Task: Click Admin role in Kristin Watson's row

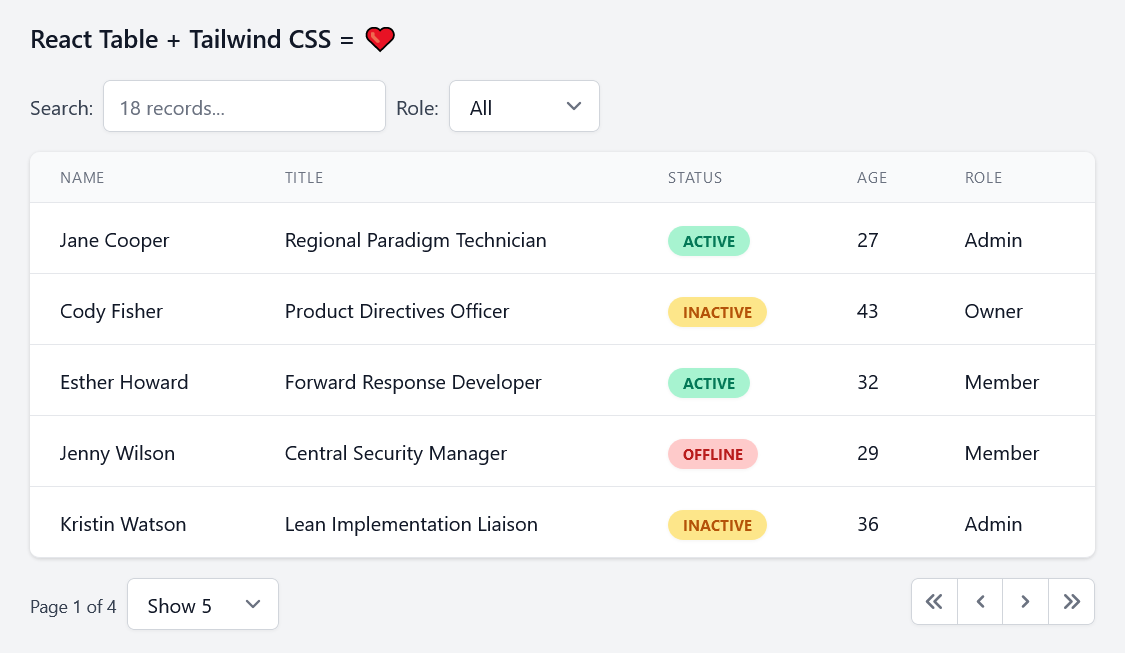Action: pyautogui.click(x=993, y=525)
